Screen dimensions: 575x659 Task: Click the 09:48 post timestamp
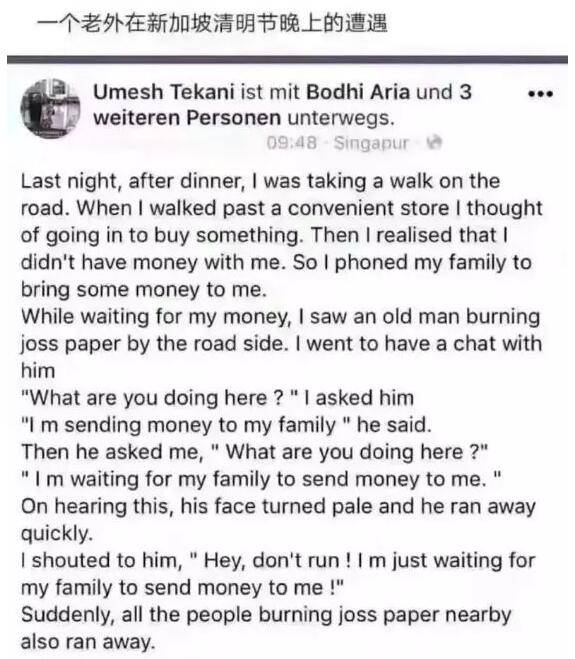[291, 143]
